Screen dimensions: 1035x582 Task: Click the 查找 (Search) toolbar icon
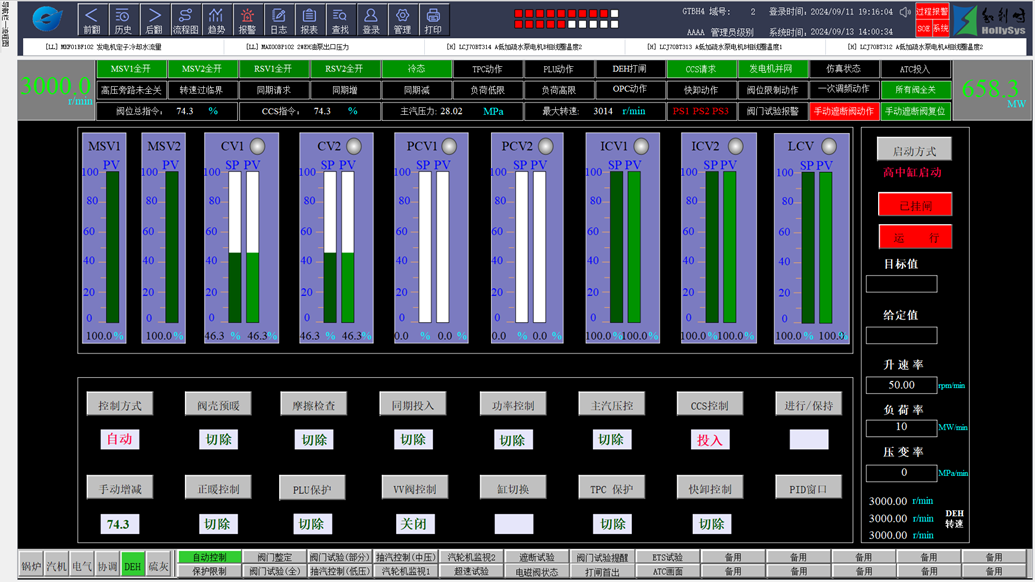(340, 18)
